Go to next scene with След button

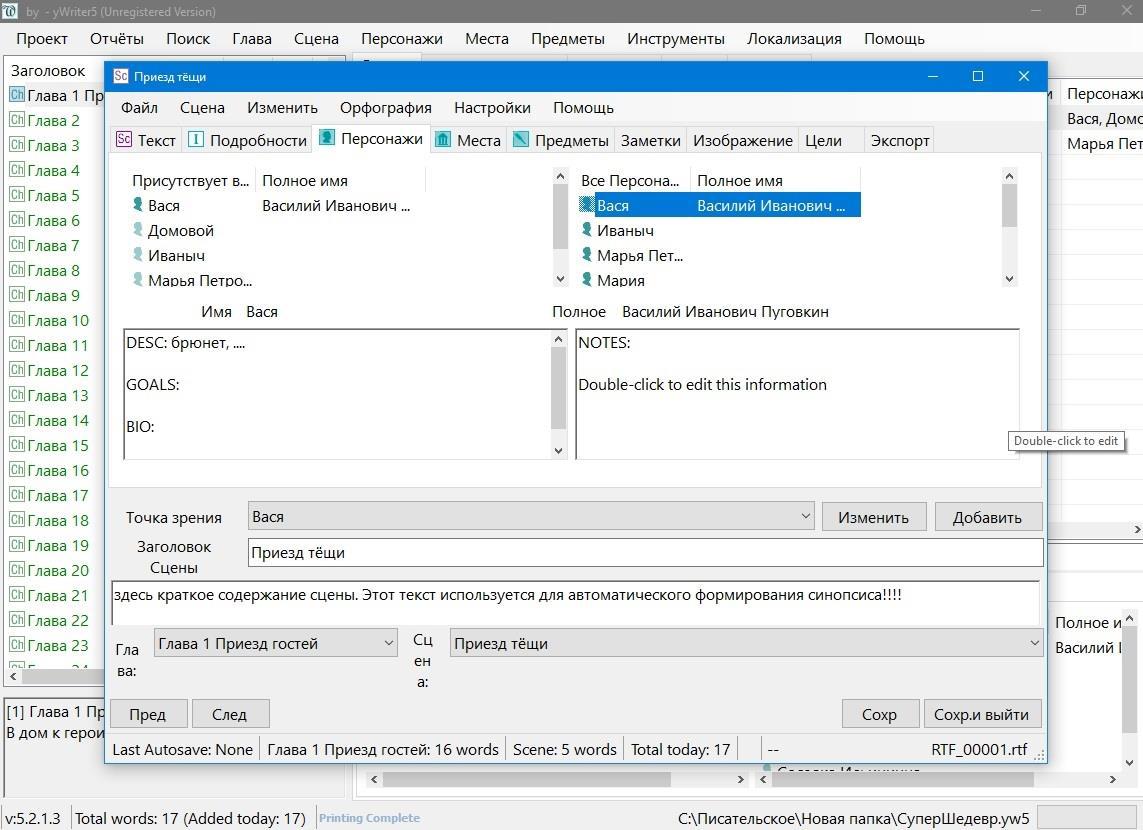229,714
